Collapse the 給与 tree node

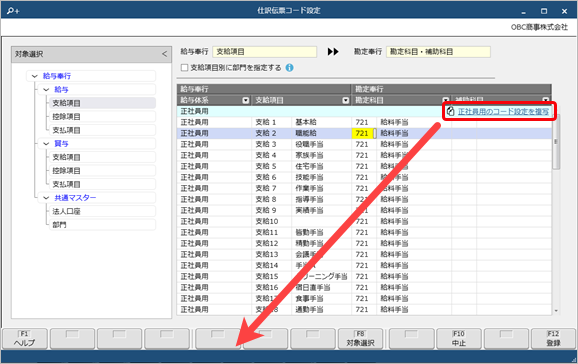coord(46,90)
